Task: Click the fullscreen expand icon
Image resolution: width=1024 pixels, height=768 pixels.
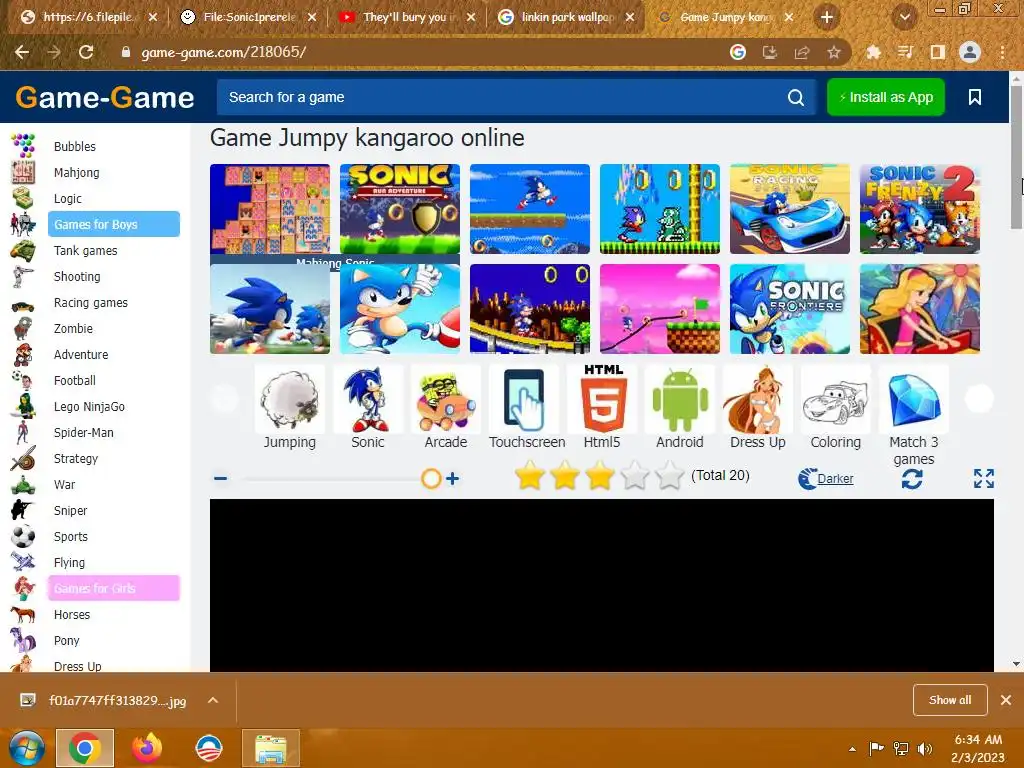Action: click(x=984, y=479)
